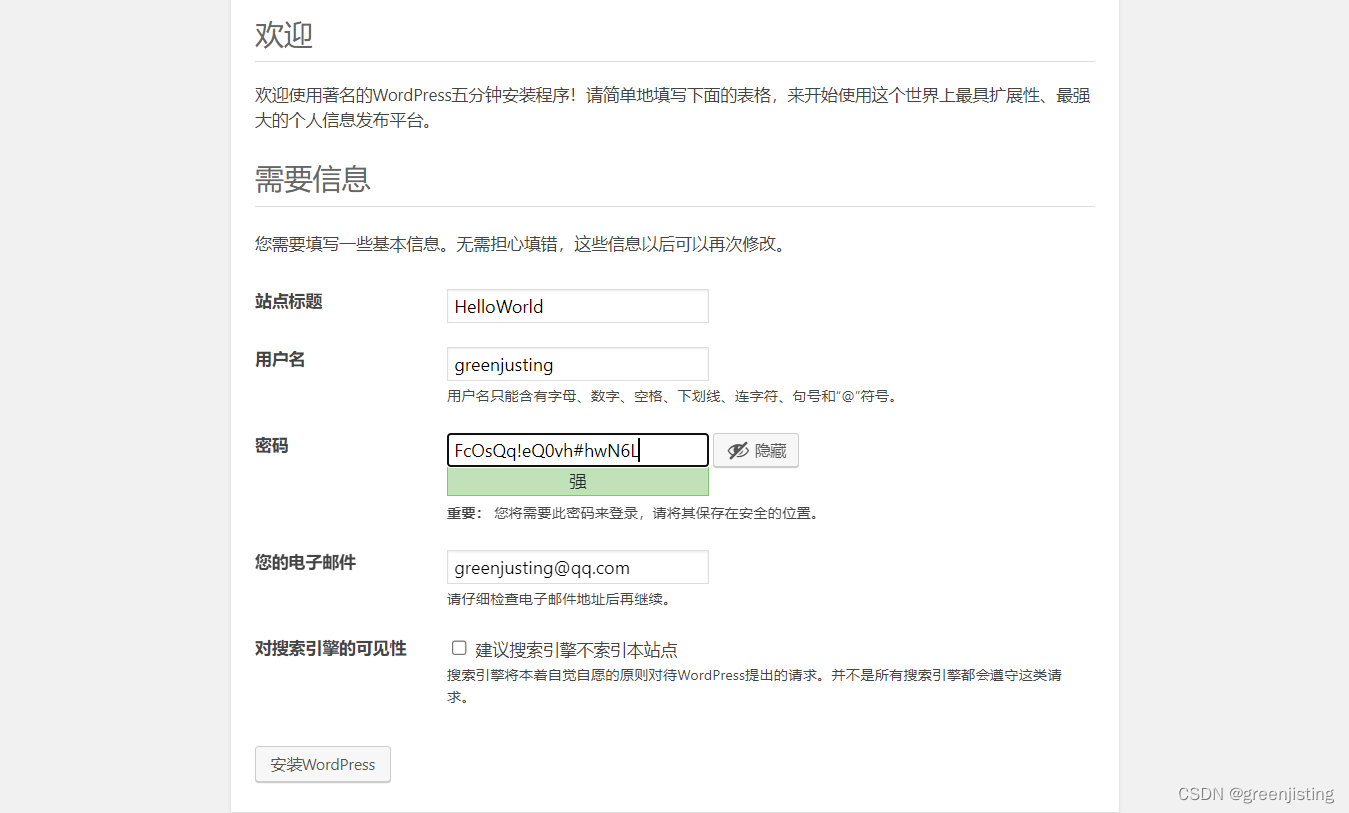Click the 您的电子邮件 label
Viewport: 1349px width, 813px height.
click(x=306, y=562)
